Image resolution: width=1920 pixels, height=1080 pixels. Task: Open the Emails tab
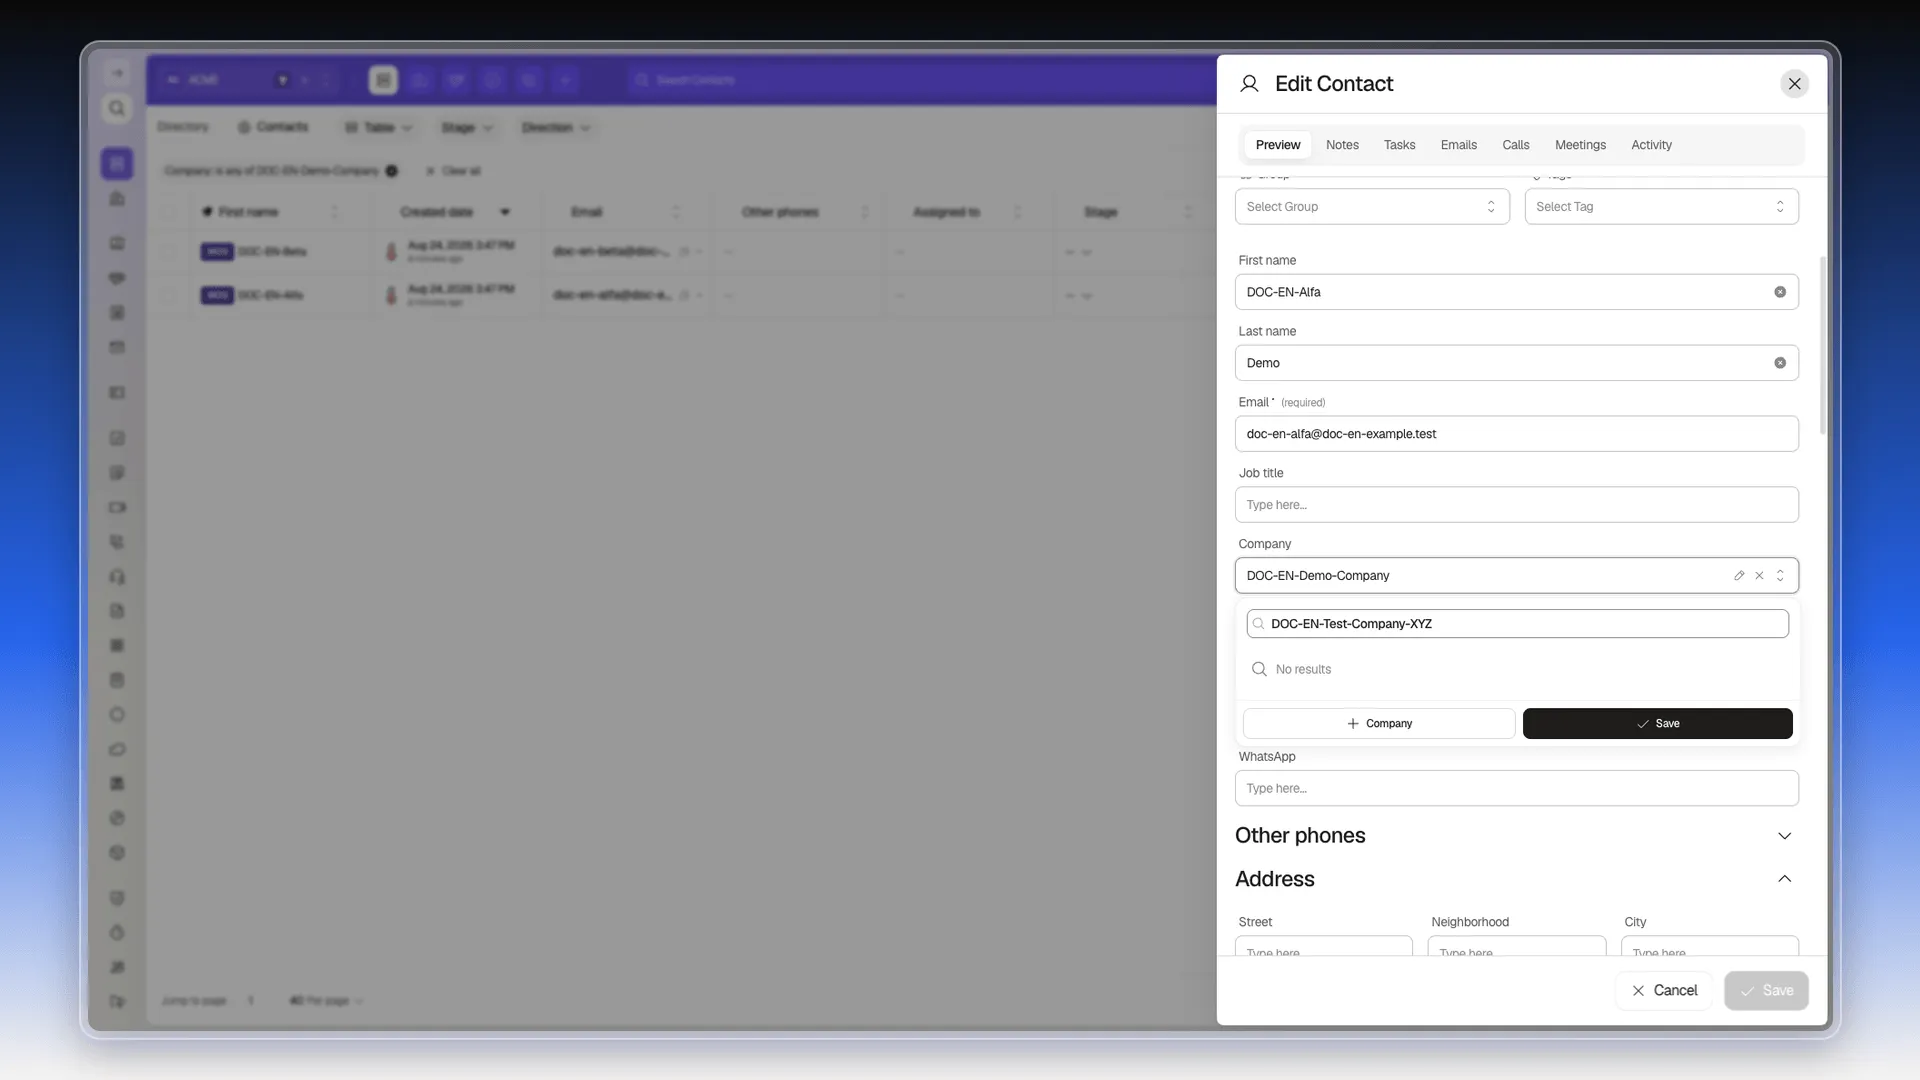1458,145
